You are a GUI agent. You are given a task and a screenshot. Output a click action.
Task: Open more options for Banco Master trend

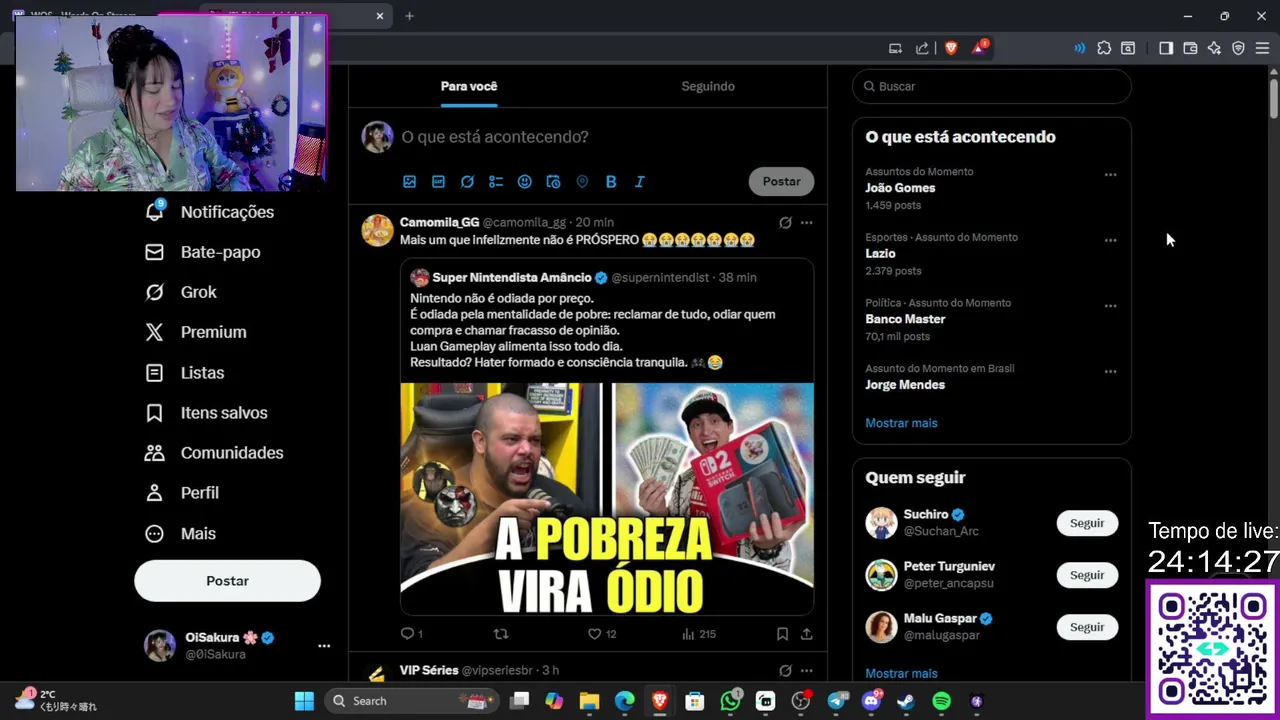point(1110,306)
